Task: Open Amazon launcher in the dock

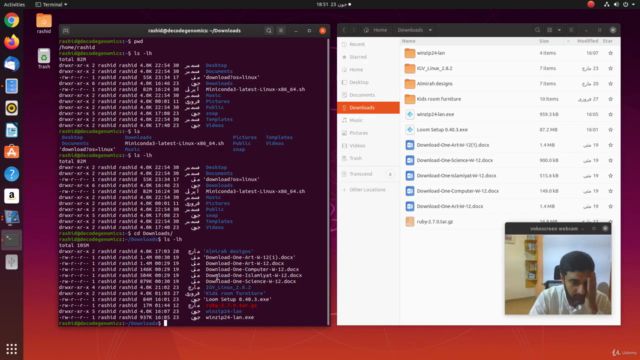Action: click(x=11, y=196)
